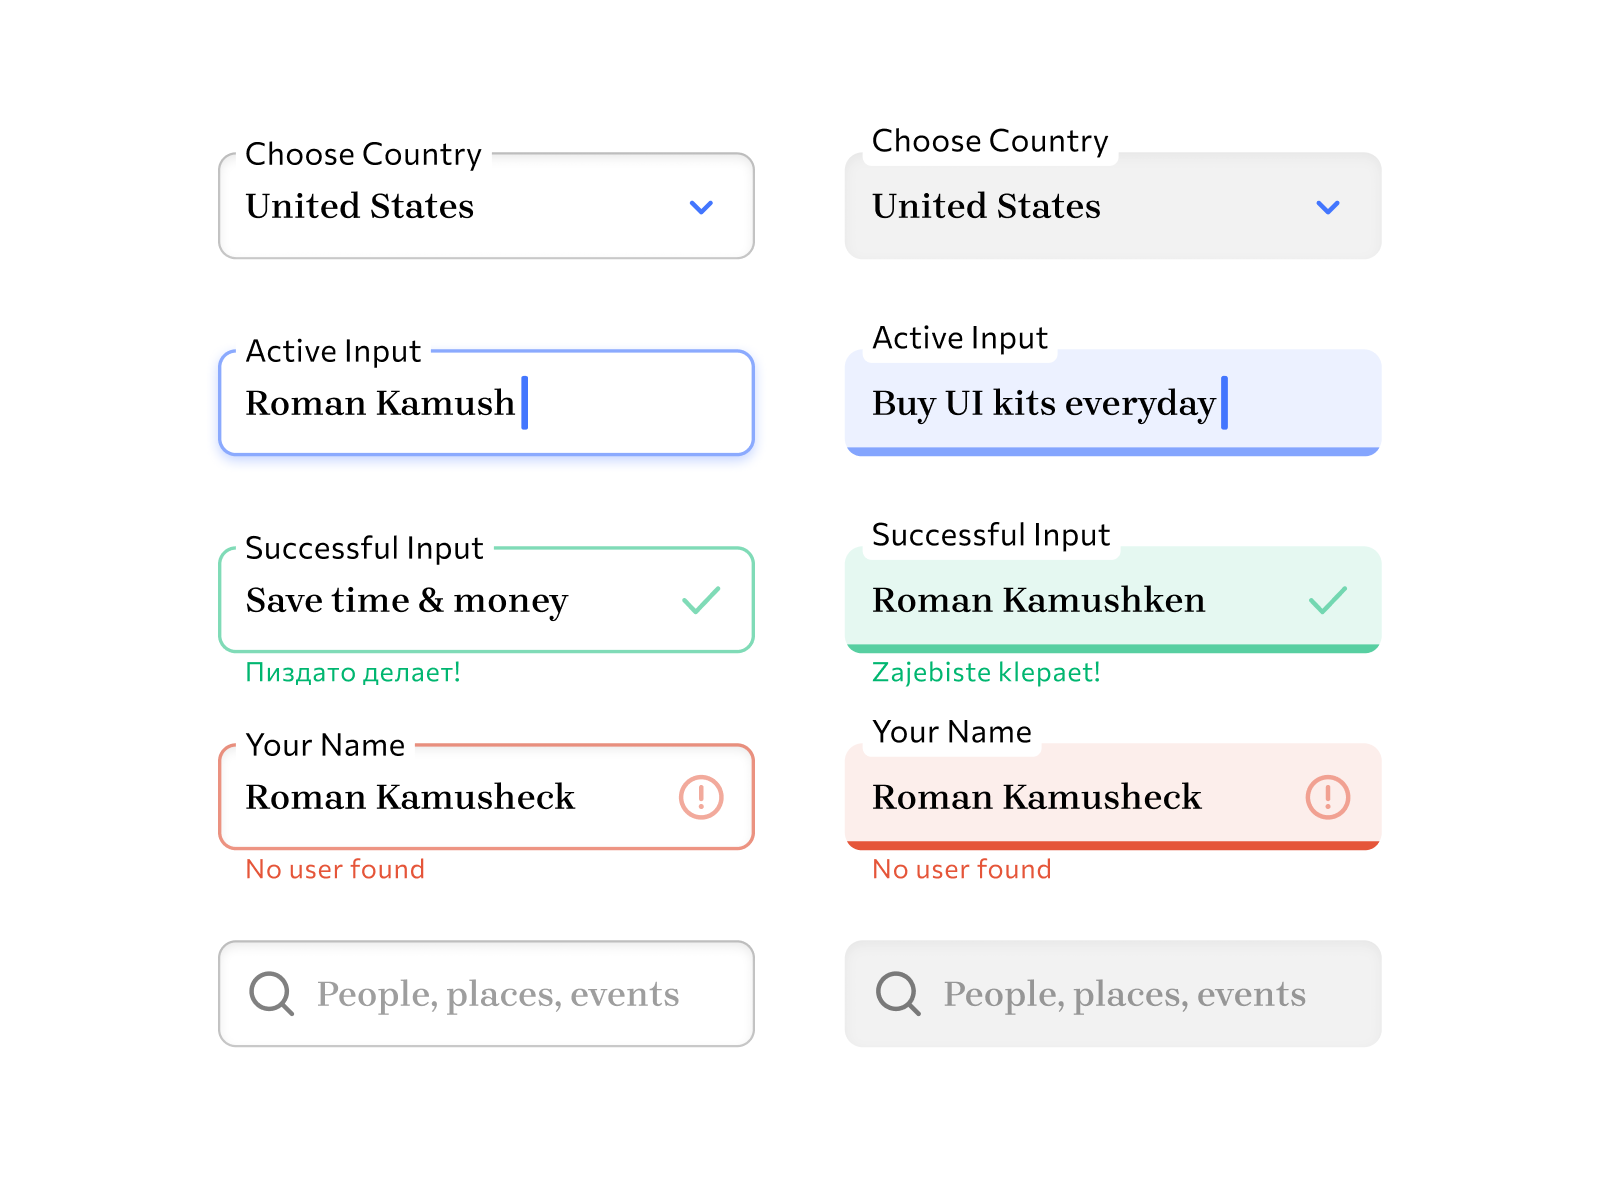Click the magnifier icon in filled search box
Screen dimensions: 1600x1200
point(898,994)
